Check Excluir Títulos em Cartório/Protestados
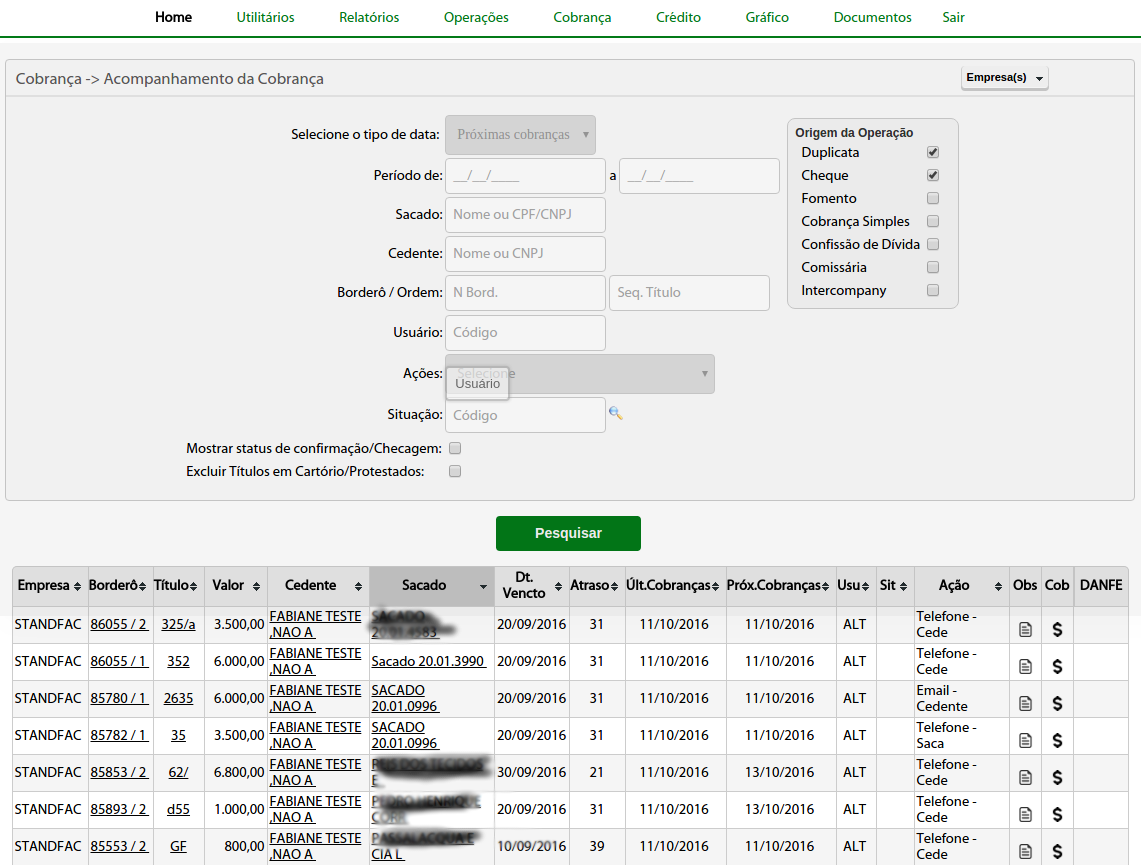The image size is (1141, 865). [455, 471]
